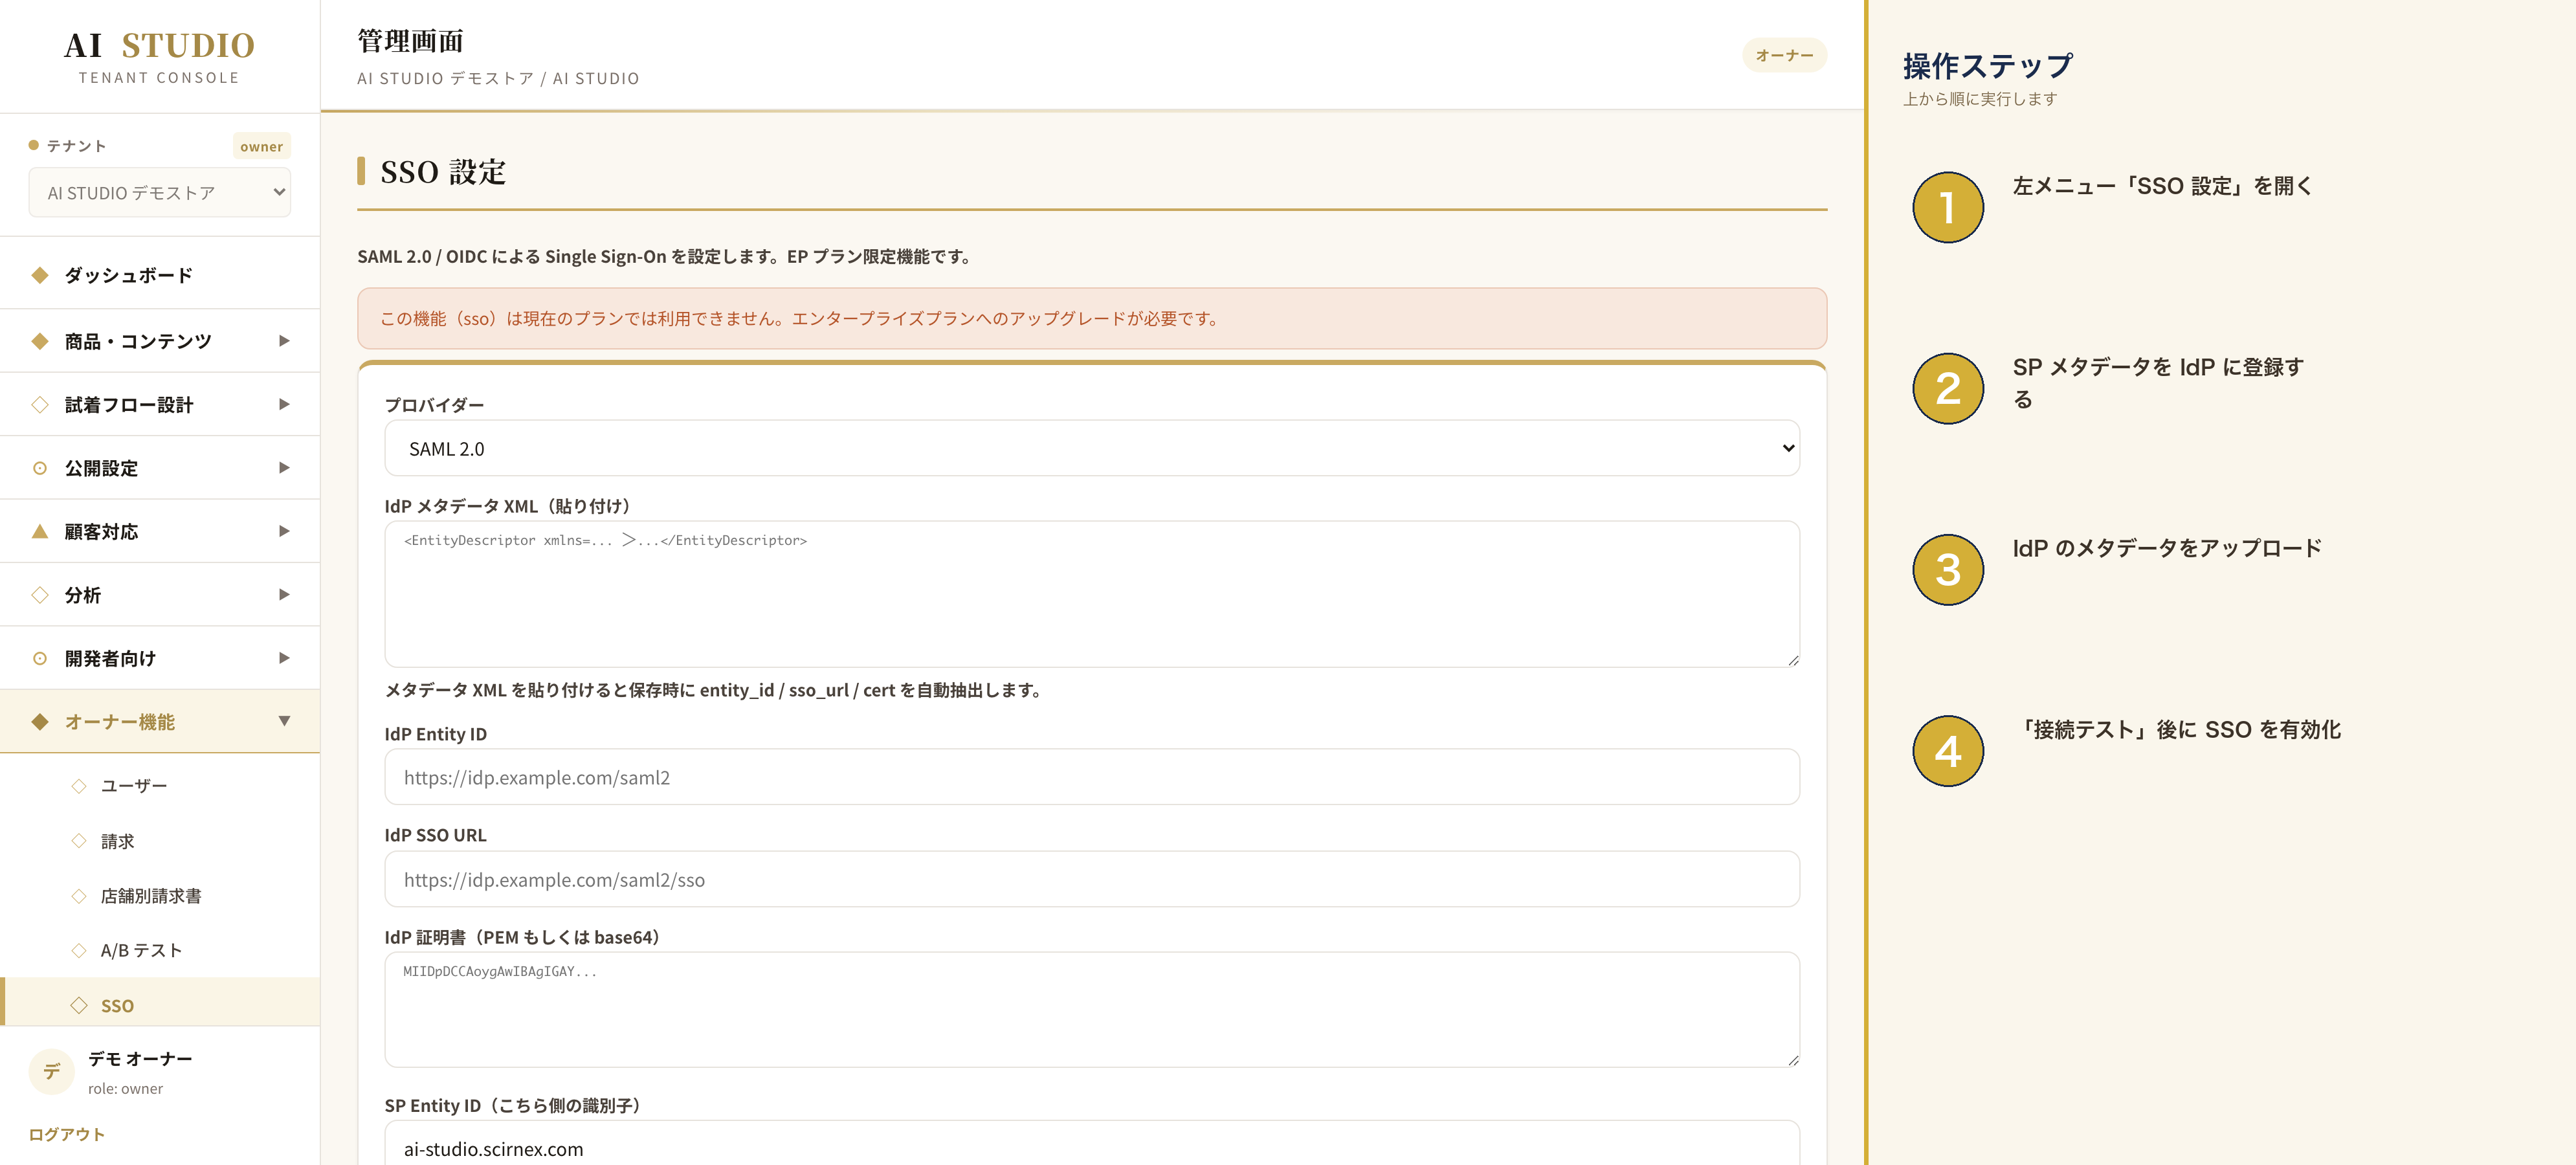This screenshot has height=1165, width=2576.
Task: Expand the 商品・コンテンツ menu arrow
Action: tap(284, 341)
